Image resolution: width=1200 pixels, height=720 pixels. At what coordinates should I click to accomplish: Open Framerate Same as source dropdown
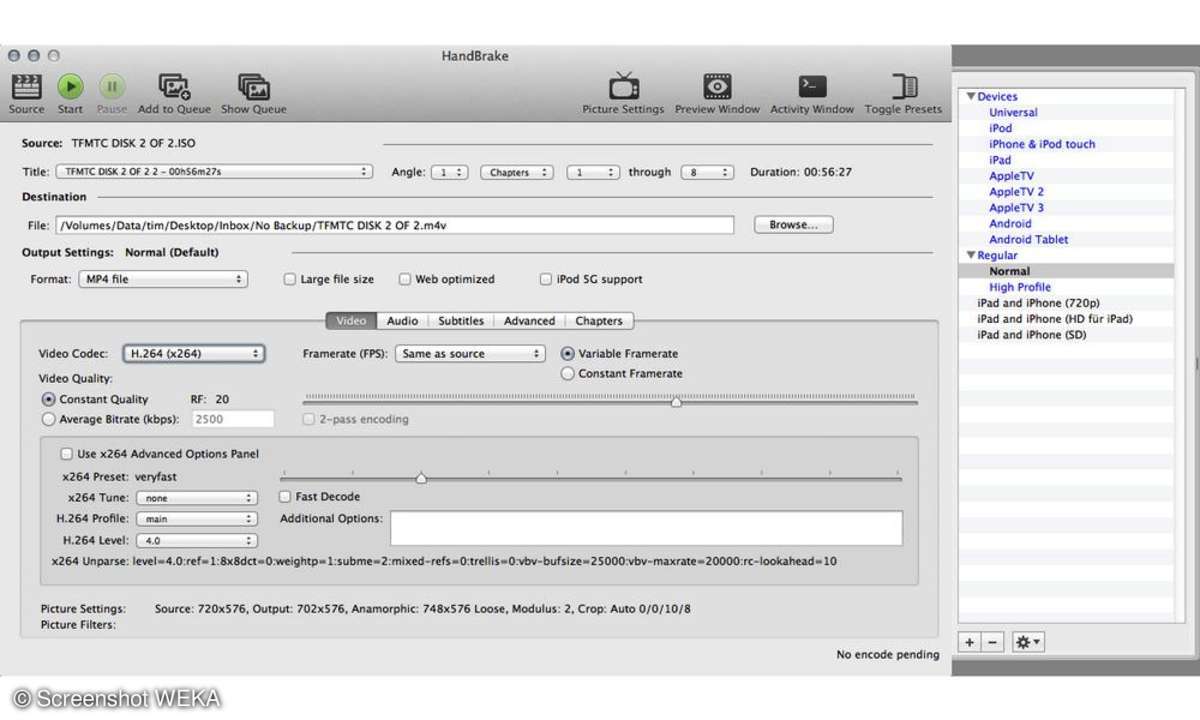point(470,354)
